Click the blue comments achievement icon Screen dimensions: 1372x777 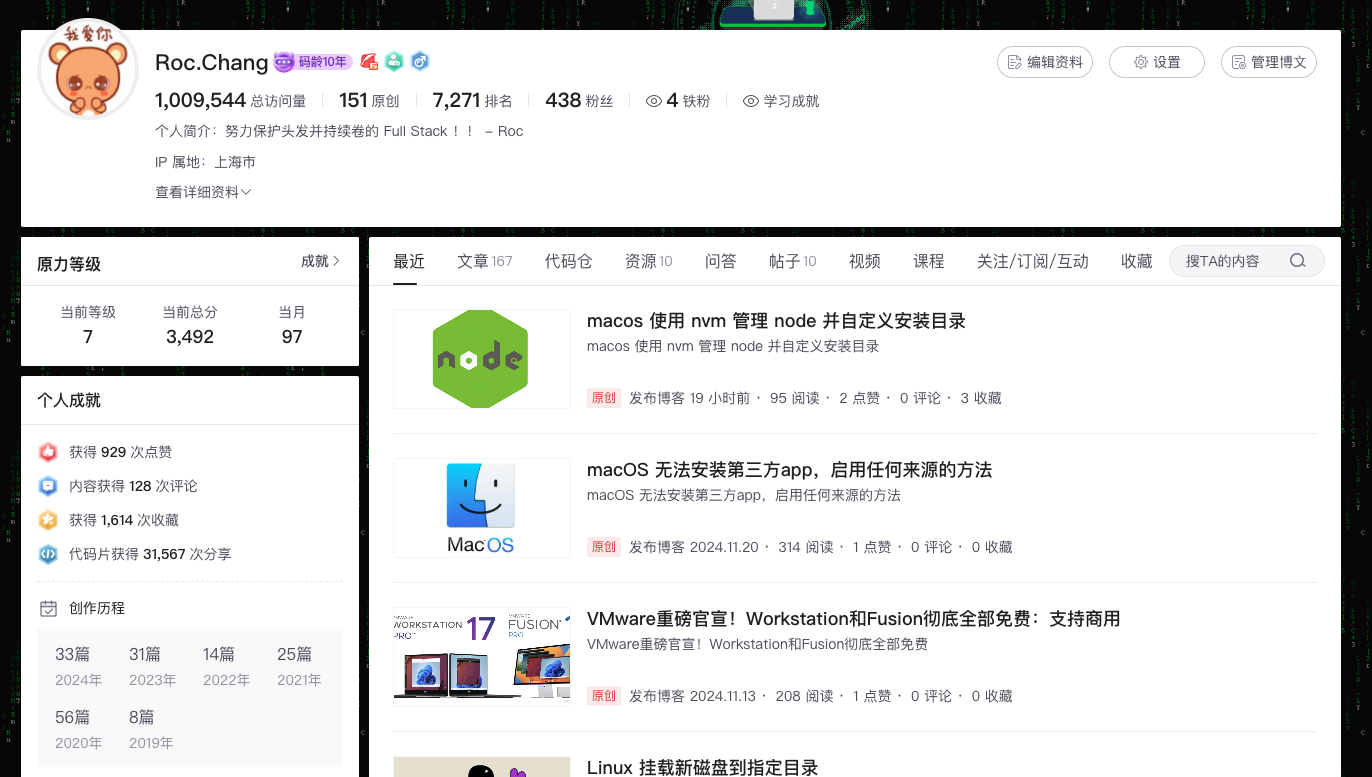point(48,486)
